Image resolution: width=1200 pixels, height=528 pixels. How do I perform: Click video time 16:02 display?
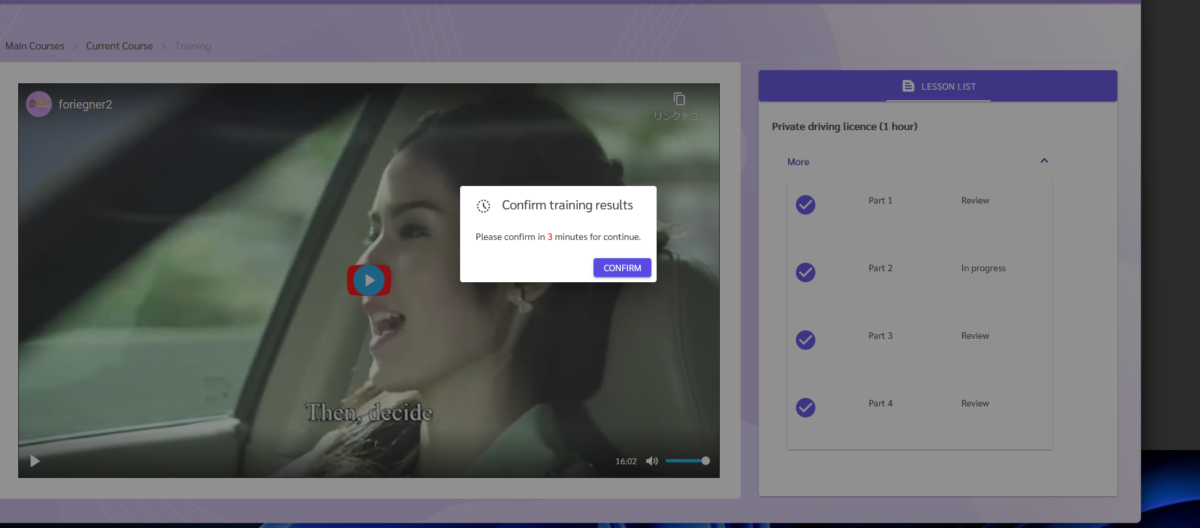(626, 461)
